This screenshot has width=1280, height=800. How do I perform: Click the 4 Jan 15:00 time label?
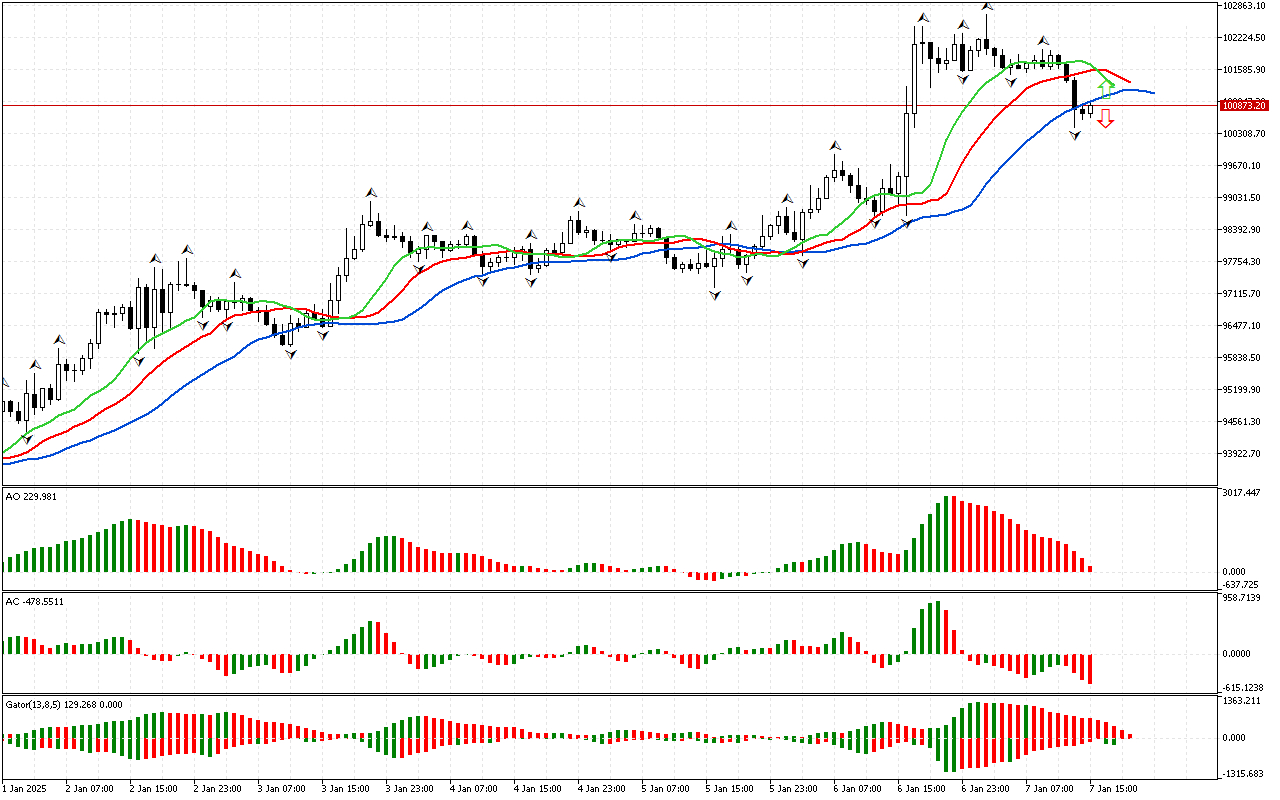[x=536, y=788]
